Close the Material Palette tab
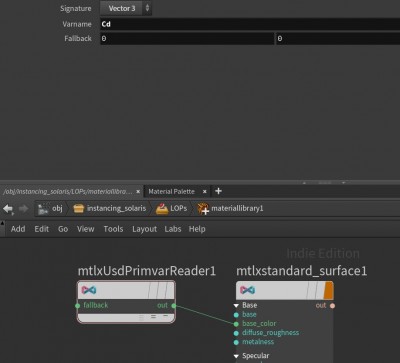This screenshot has height=363, width=400. click(205, 191)
